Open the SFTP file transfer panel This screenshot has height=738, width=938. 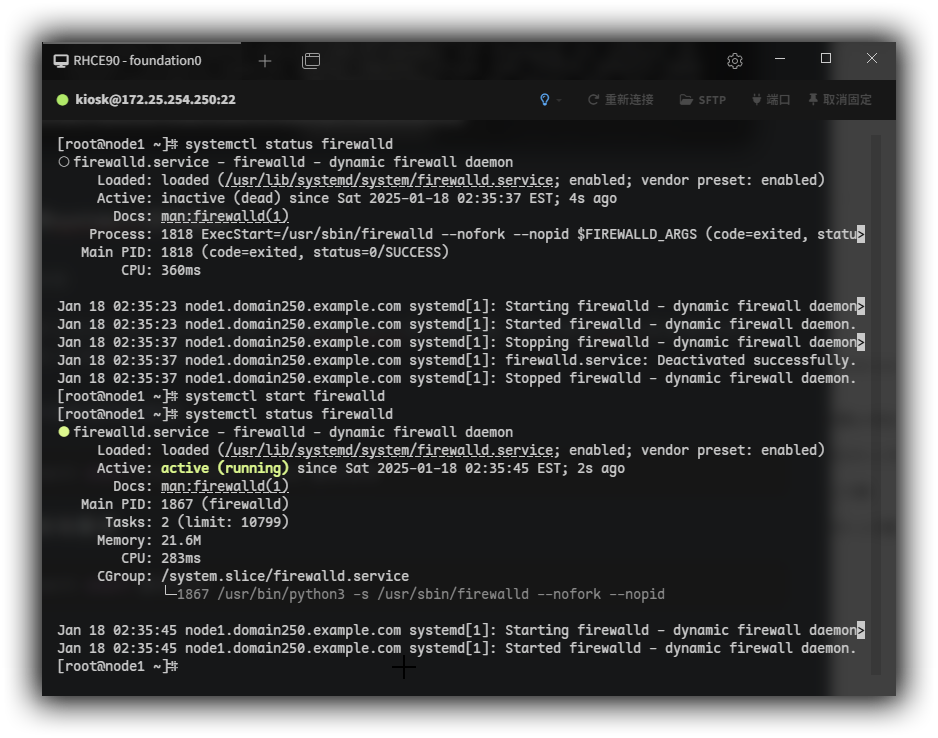702,100
